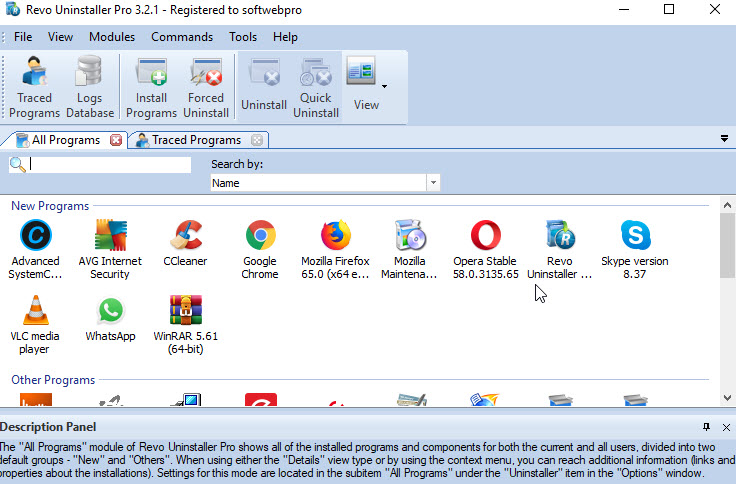Click the Other Programs group header
Viewport: 736px width, 484px height.
53,380
